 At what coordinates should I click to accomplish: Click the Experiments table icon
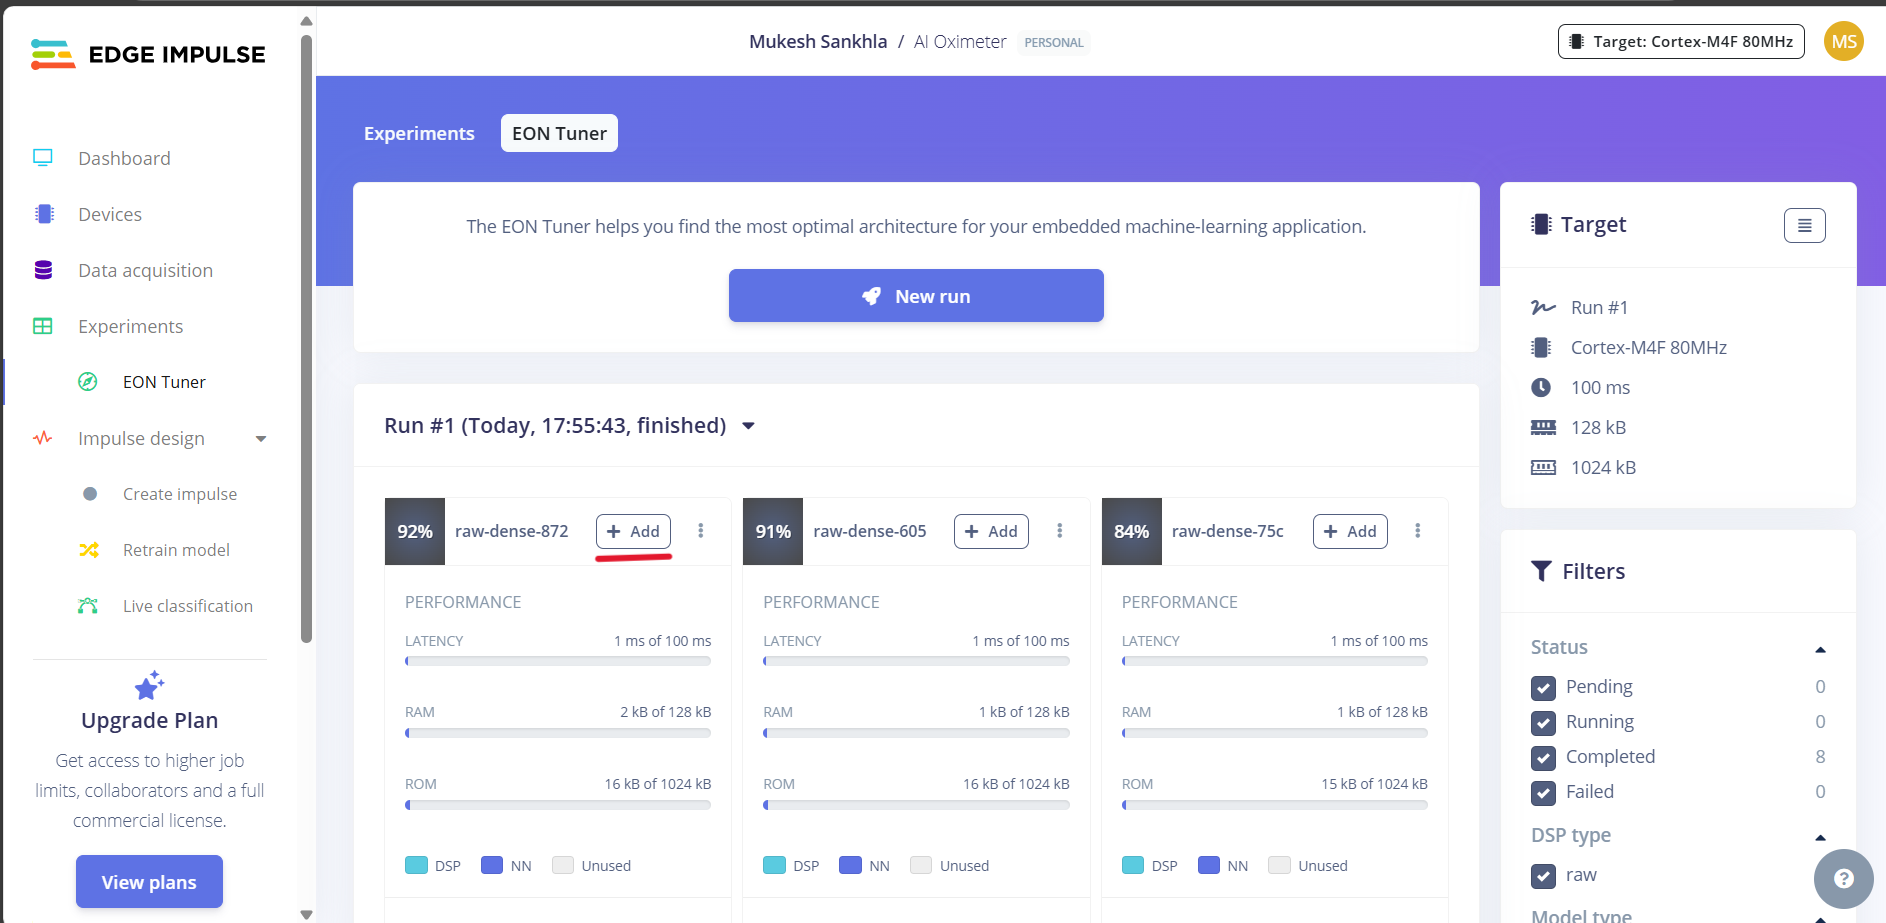(43, 326)
